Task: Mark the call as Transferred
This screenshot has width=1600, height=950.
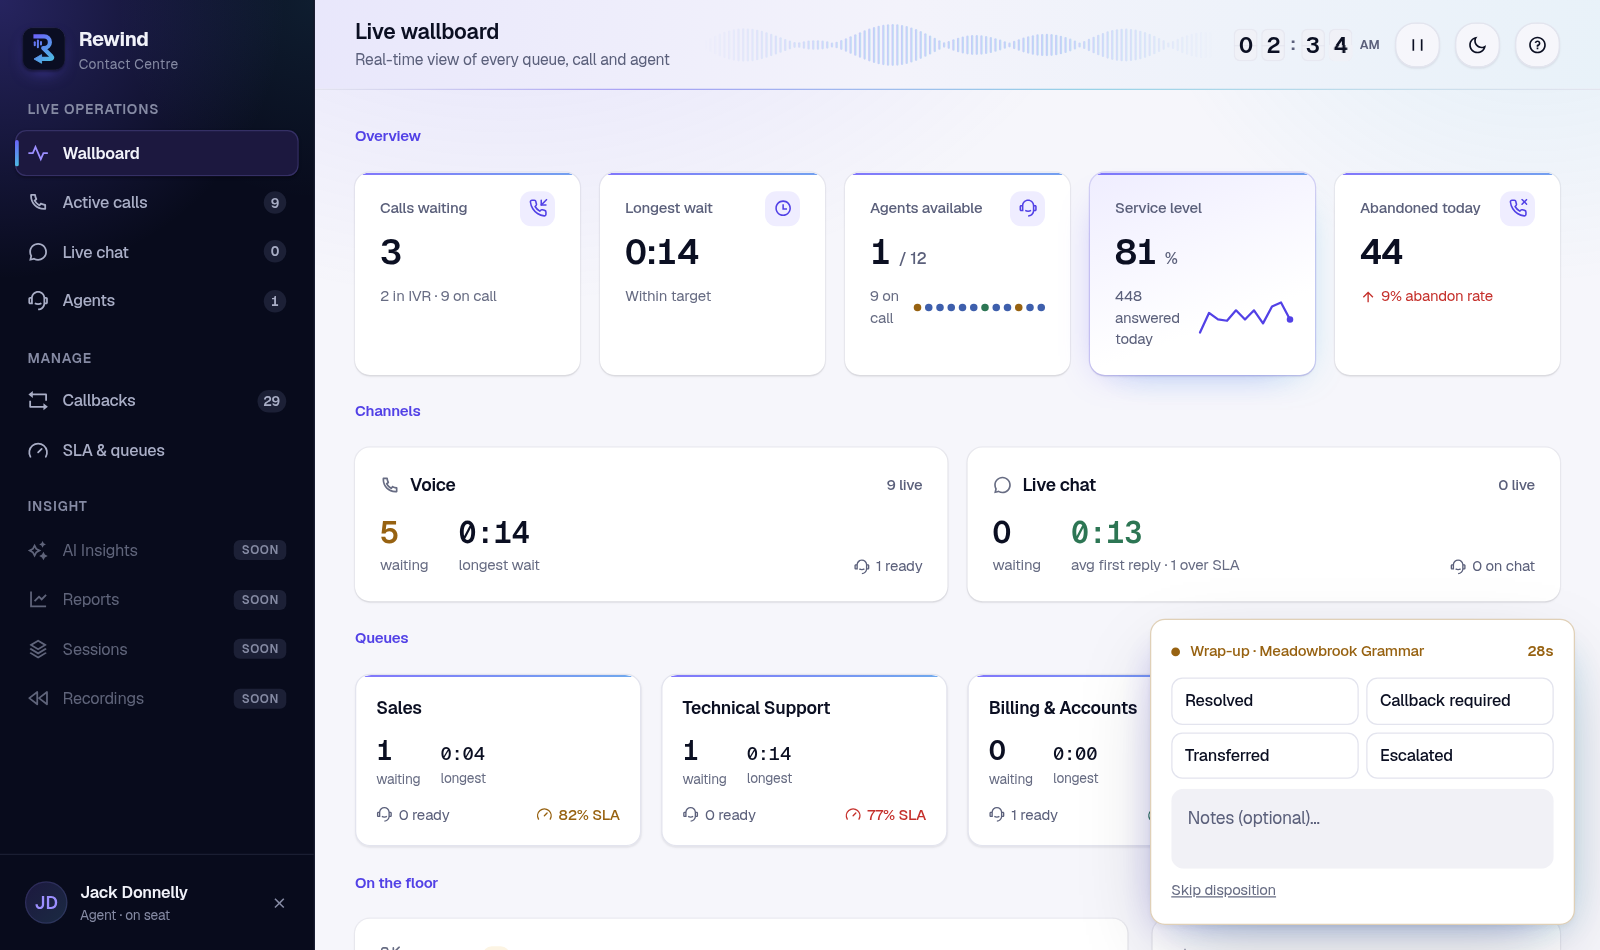Action: (1265, 755)
